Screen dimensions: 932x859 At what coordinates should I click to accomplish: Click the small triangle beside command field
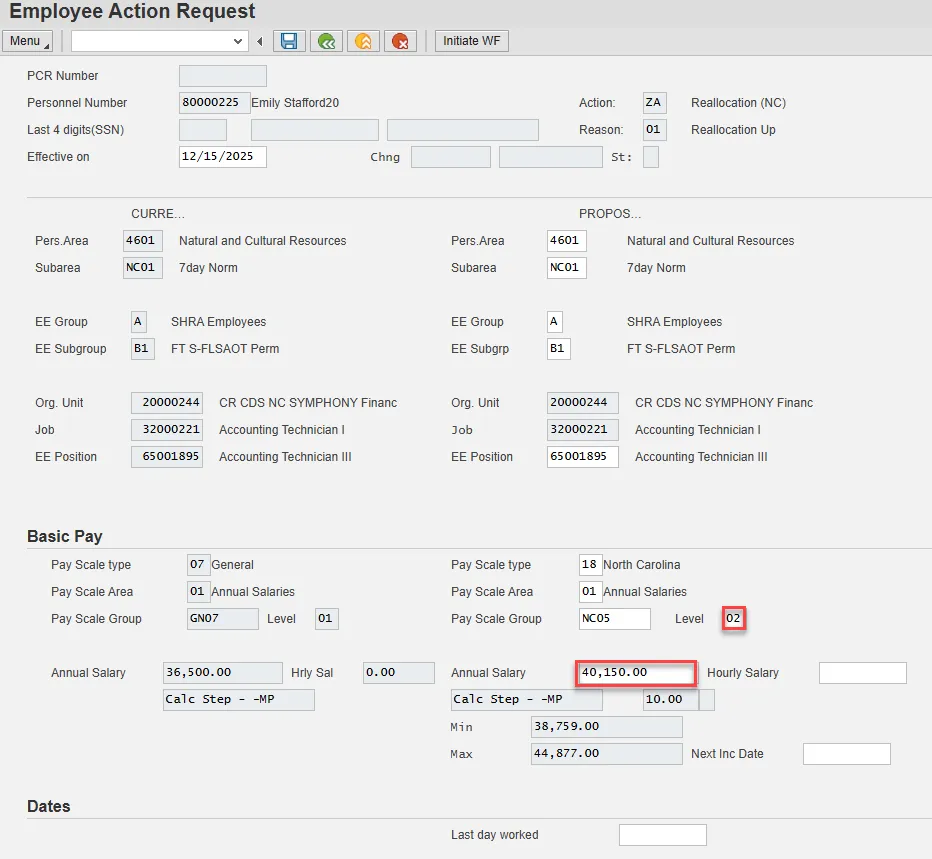point(260,41)
